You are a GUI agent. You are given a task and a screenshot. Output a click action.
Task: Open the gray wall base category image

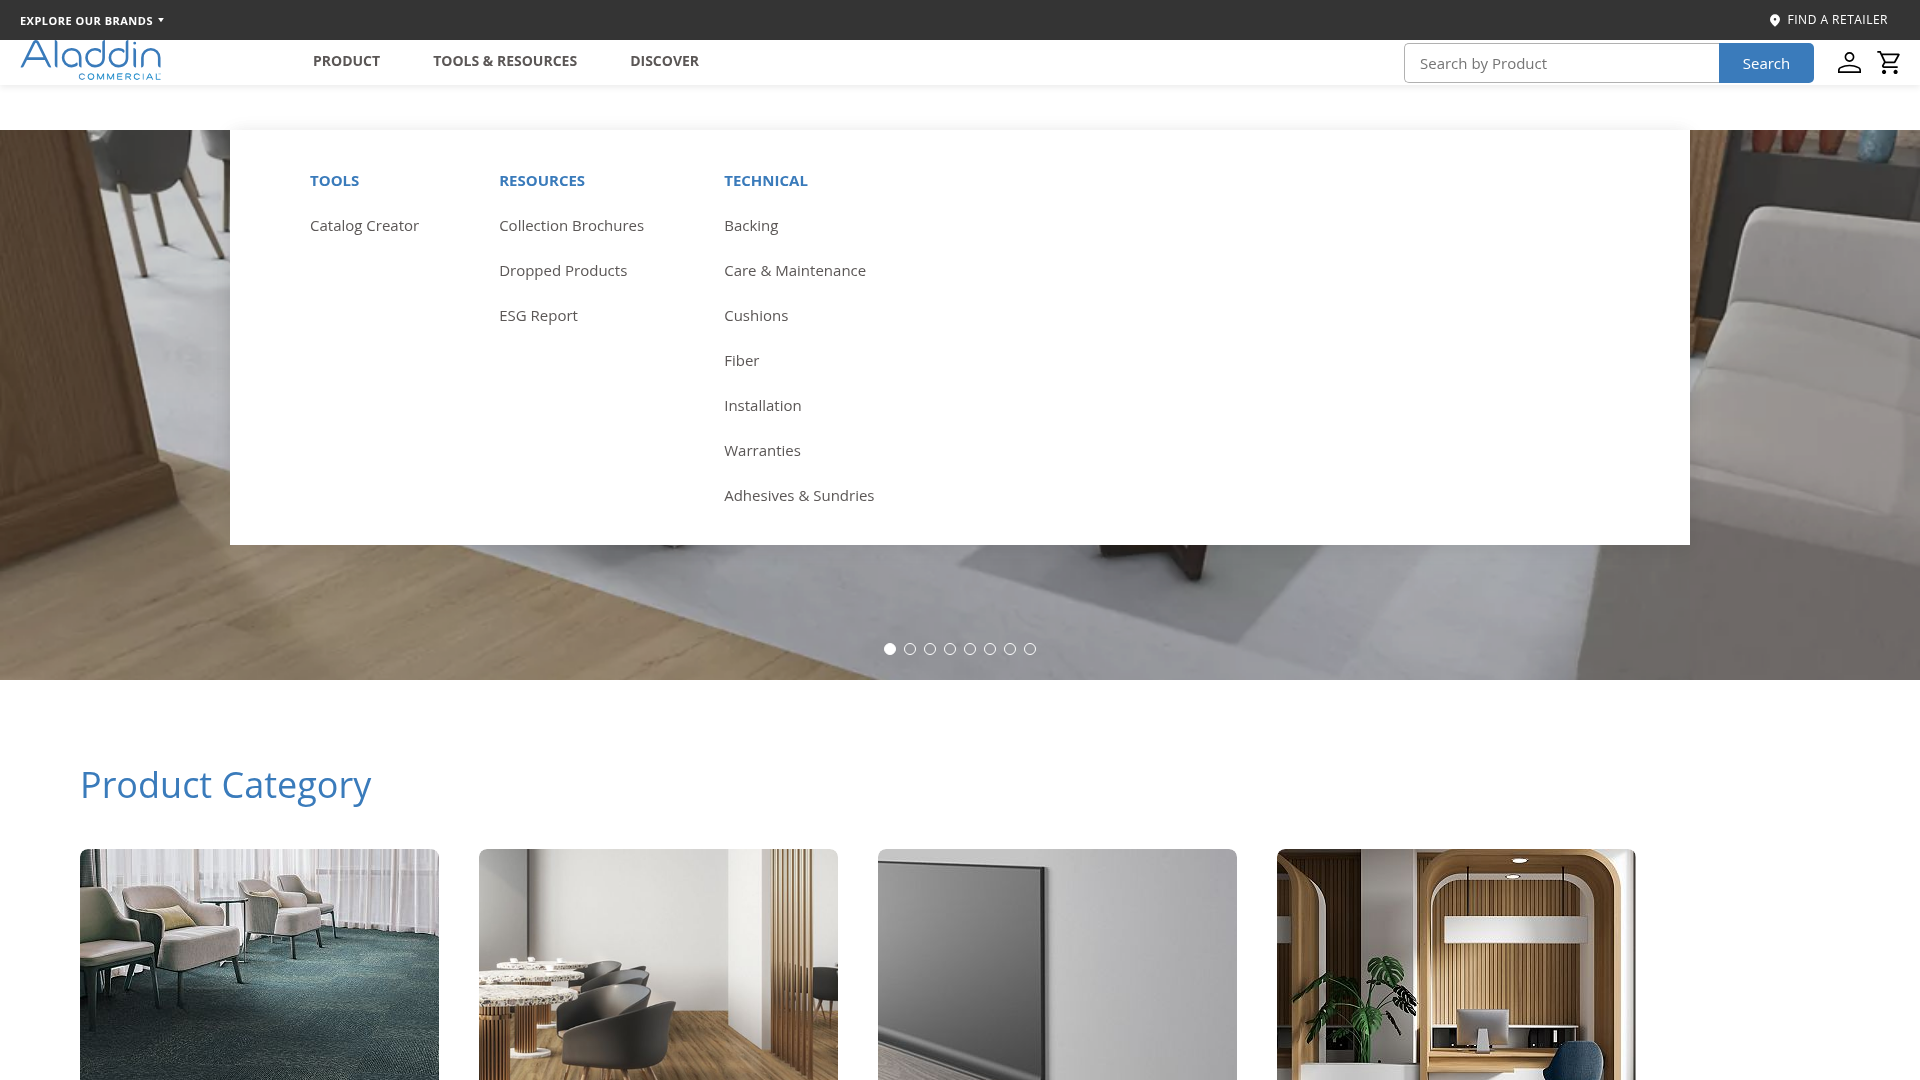pyautogui.click(x=1057, y=964)
